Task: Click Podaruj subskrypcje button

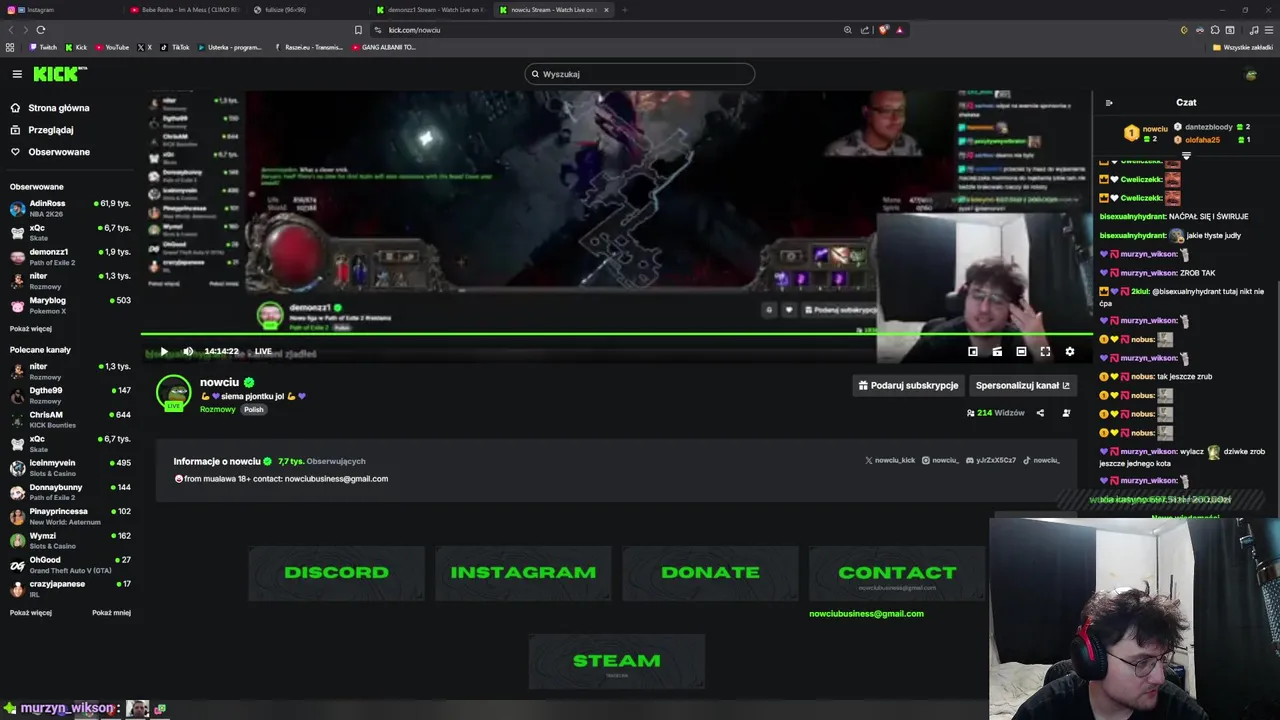Action: 908,385
